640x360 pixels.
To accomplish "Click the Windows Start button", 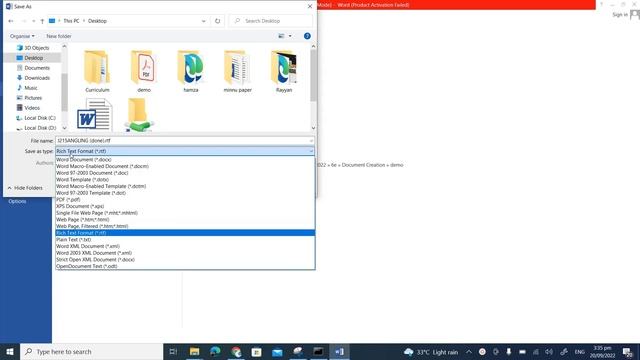I will 10,351.
